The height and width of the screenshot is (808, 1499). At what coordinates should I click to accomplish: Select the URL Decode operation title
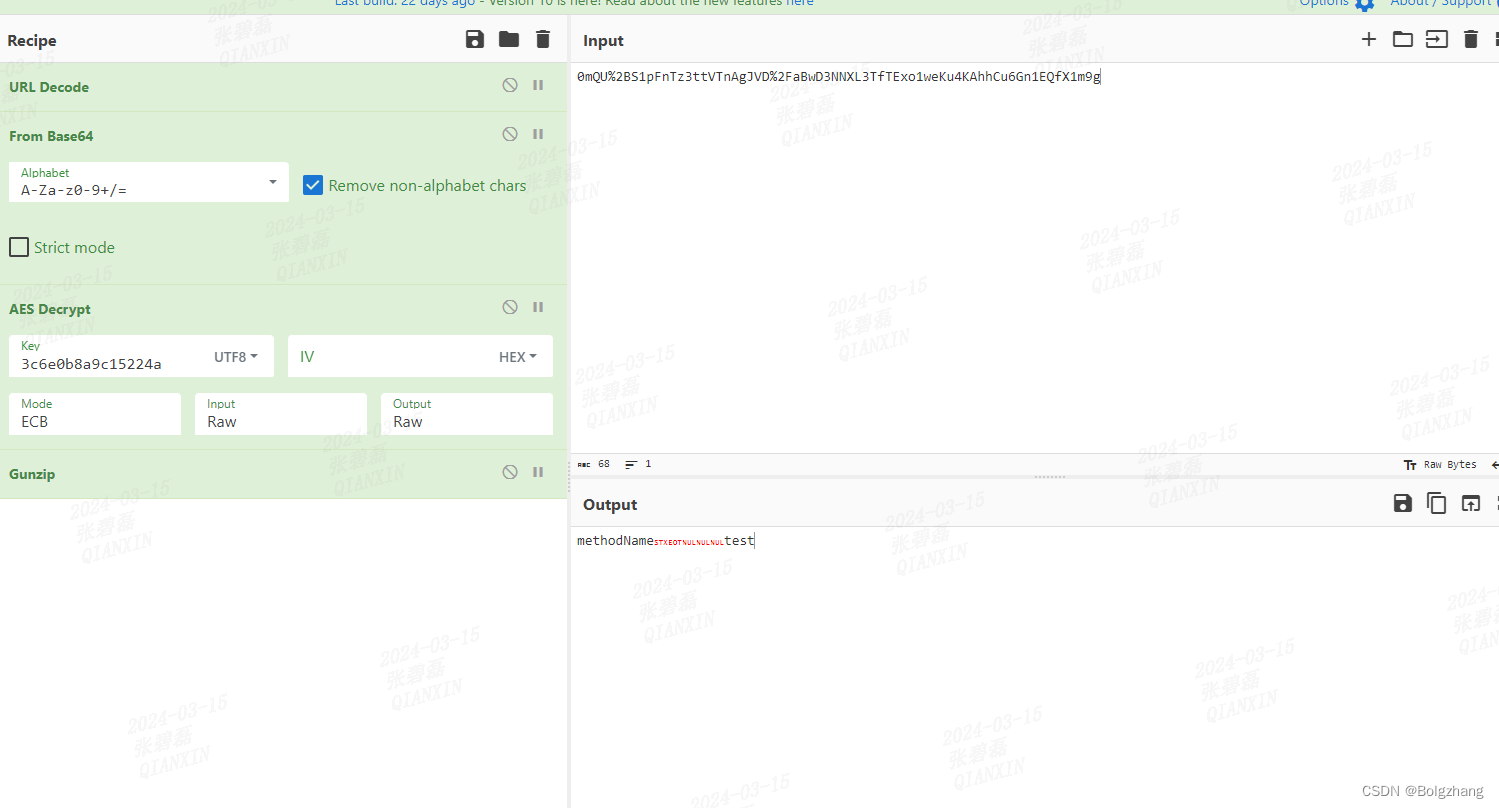(49, 87)
